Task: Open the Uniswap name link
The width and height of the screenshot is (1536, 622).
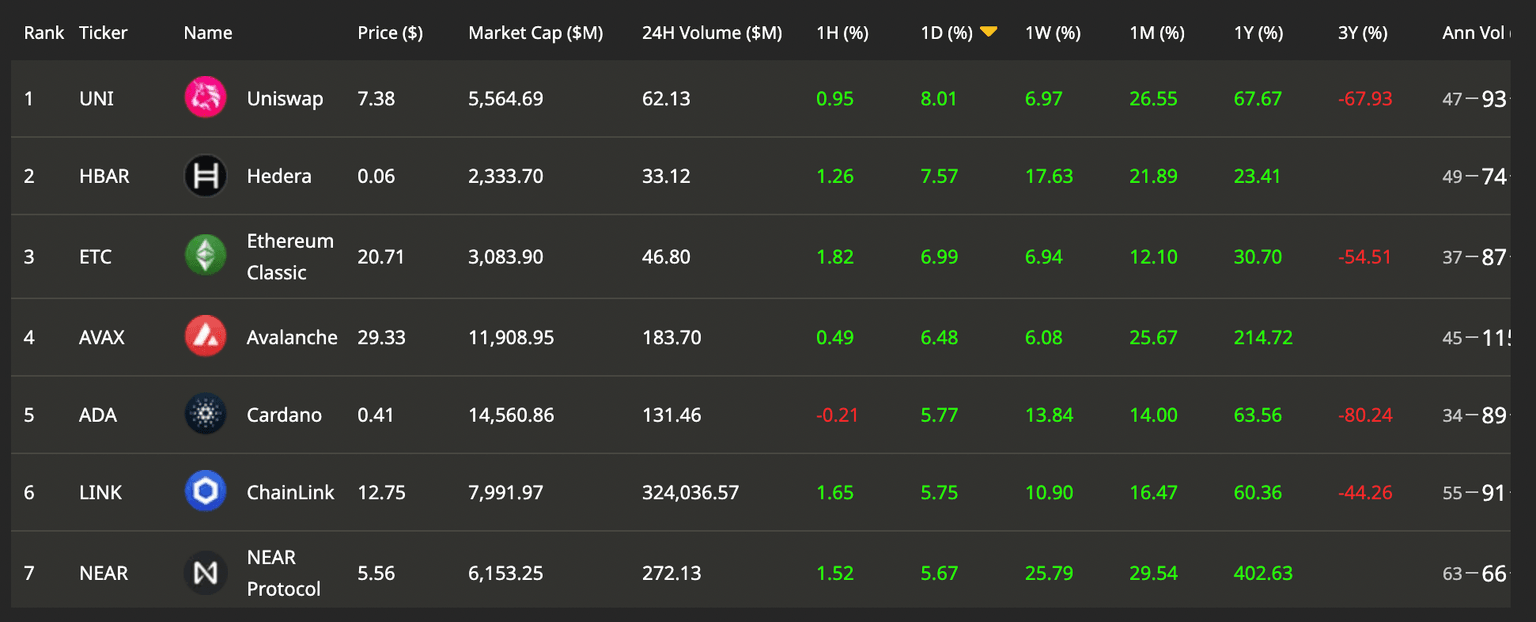Action: (285, 99)
